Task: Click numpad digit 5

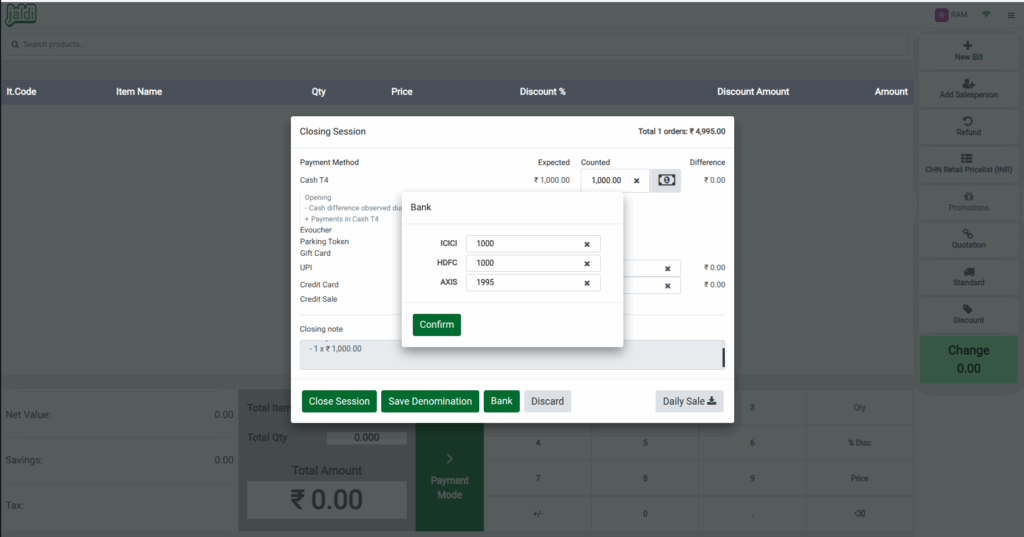Action: pyautogui.click(x=645, y=443)
